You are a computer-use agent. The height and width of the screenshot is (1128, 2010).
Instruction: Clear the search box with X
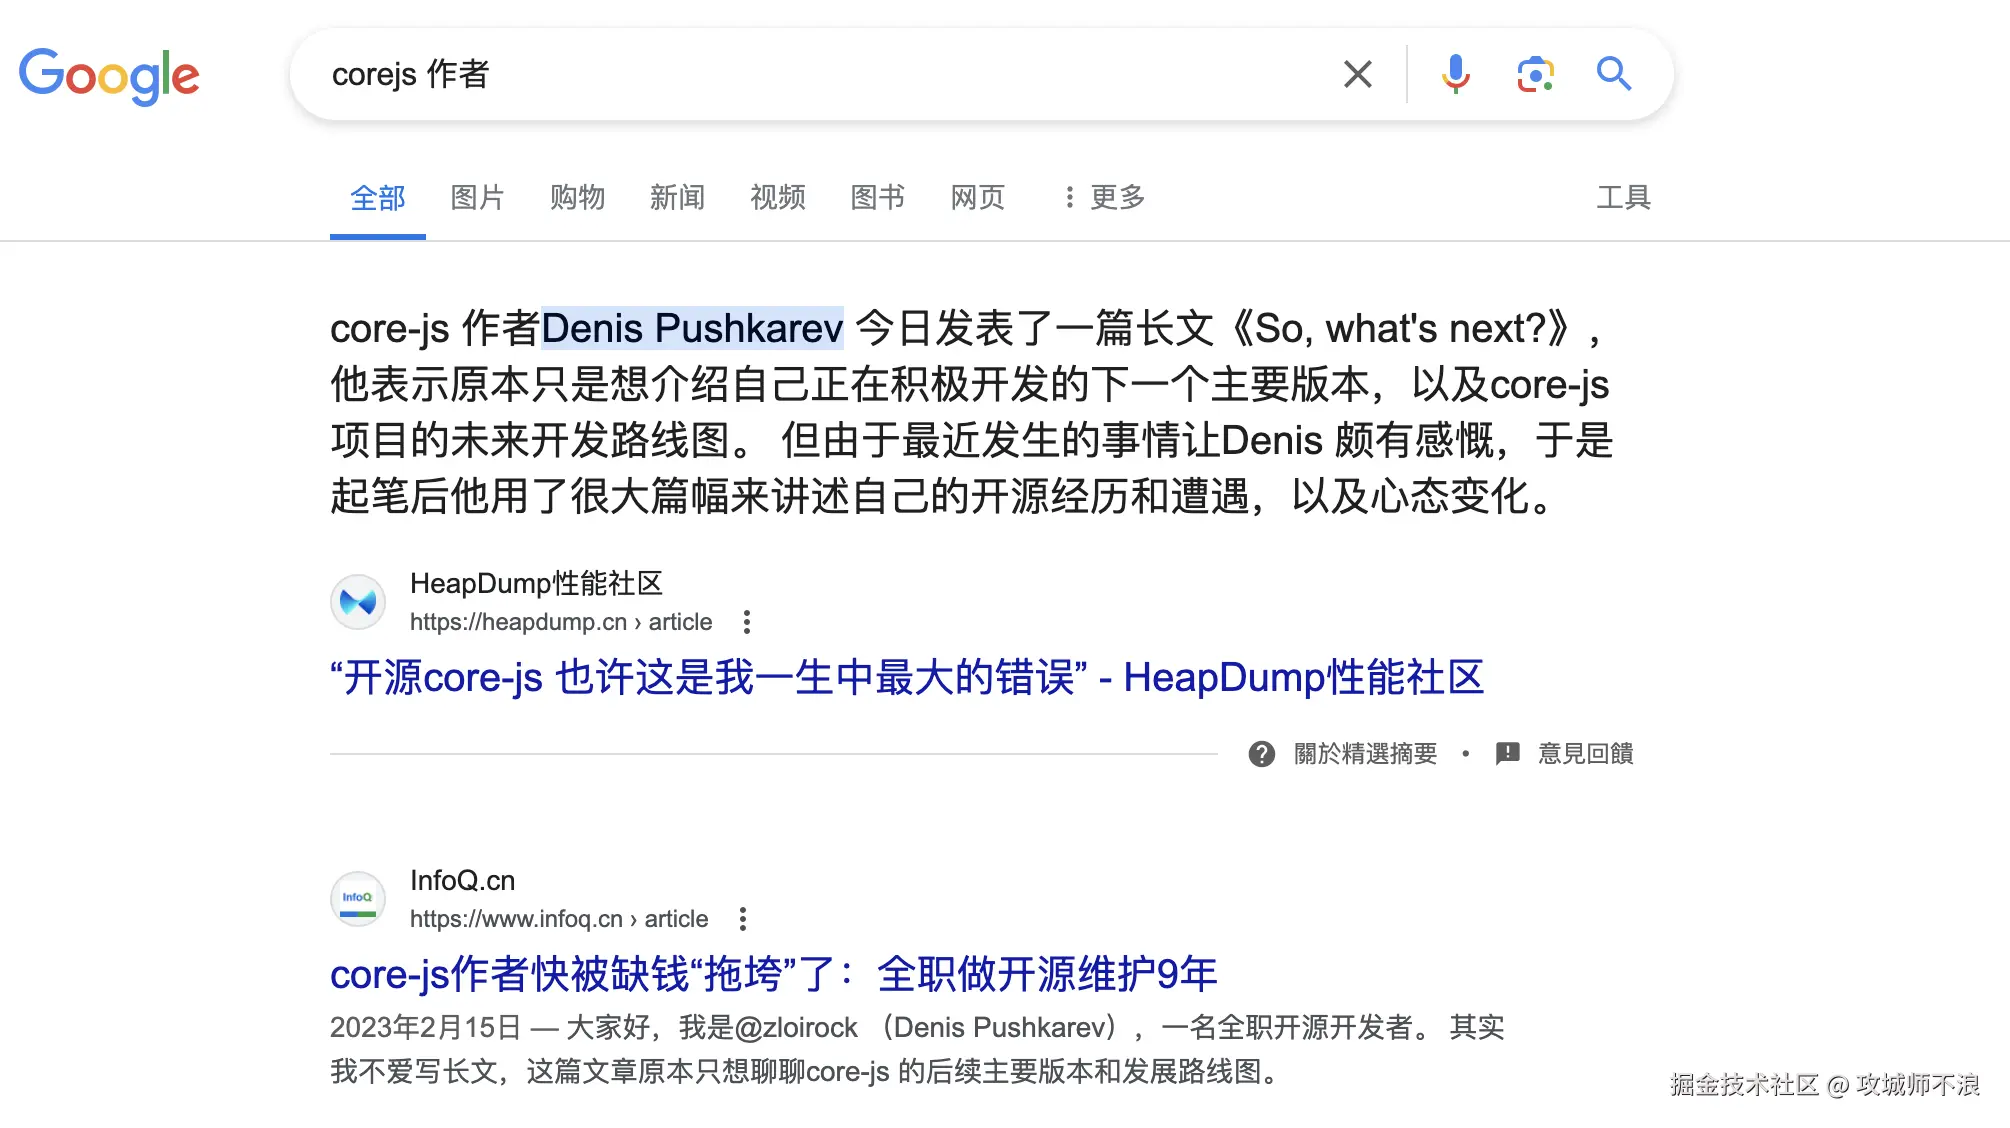click(1357, 74)
